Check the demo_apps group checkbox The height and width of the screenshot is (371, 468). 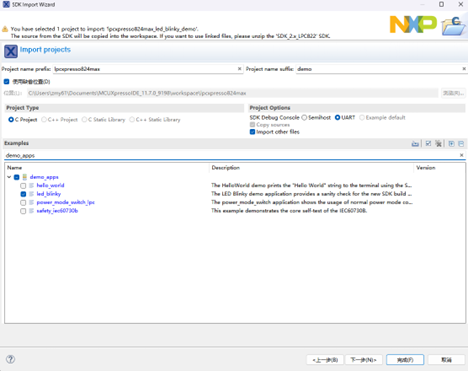point(17,177)
